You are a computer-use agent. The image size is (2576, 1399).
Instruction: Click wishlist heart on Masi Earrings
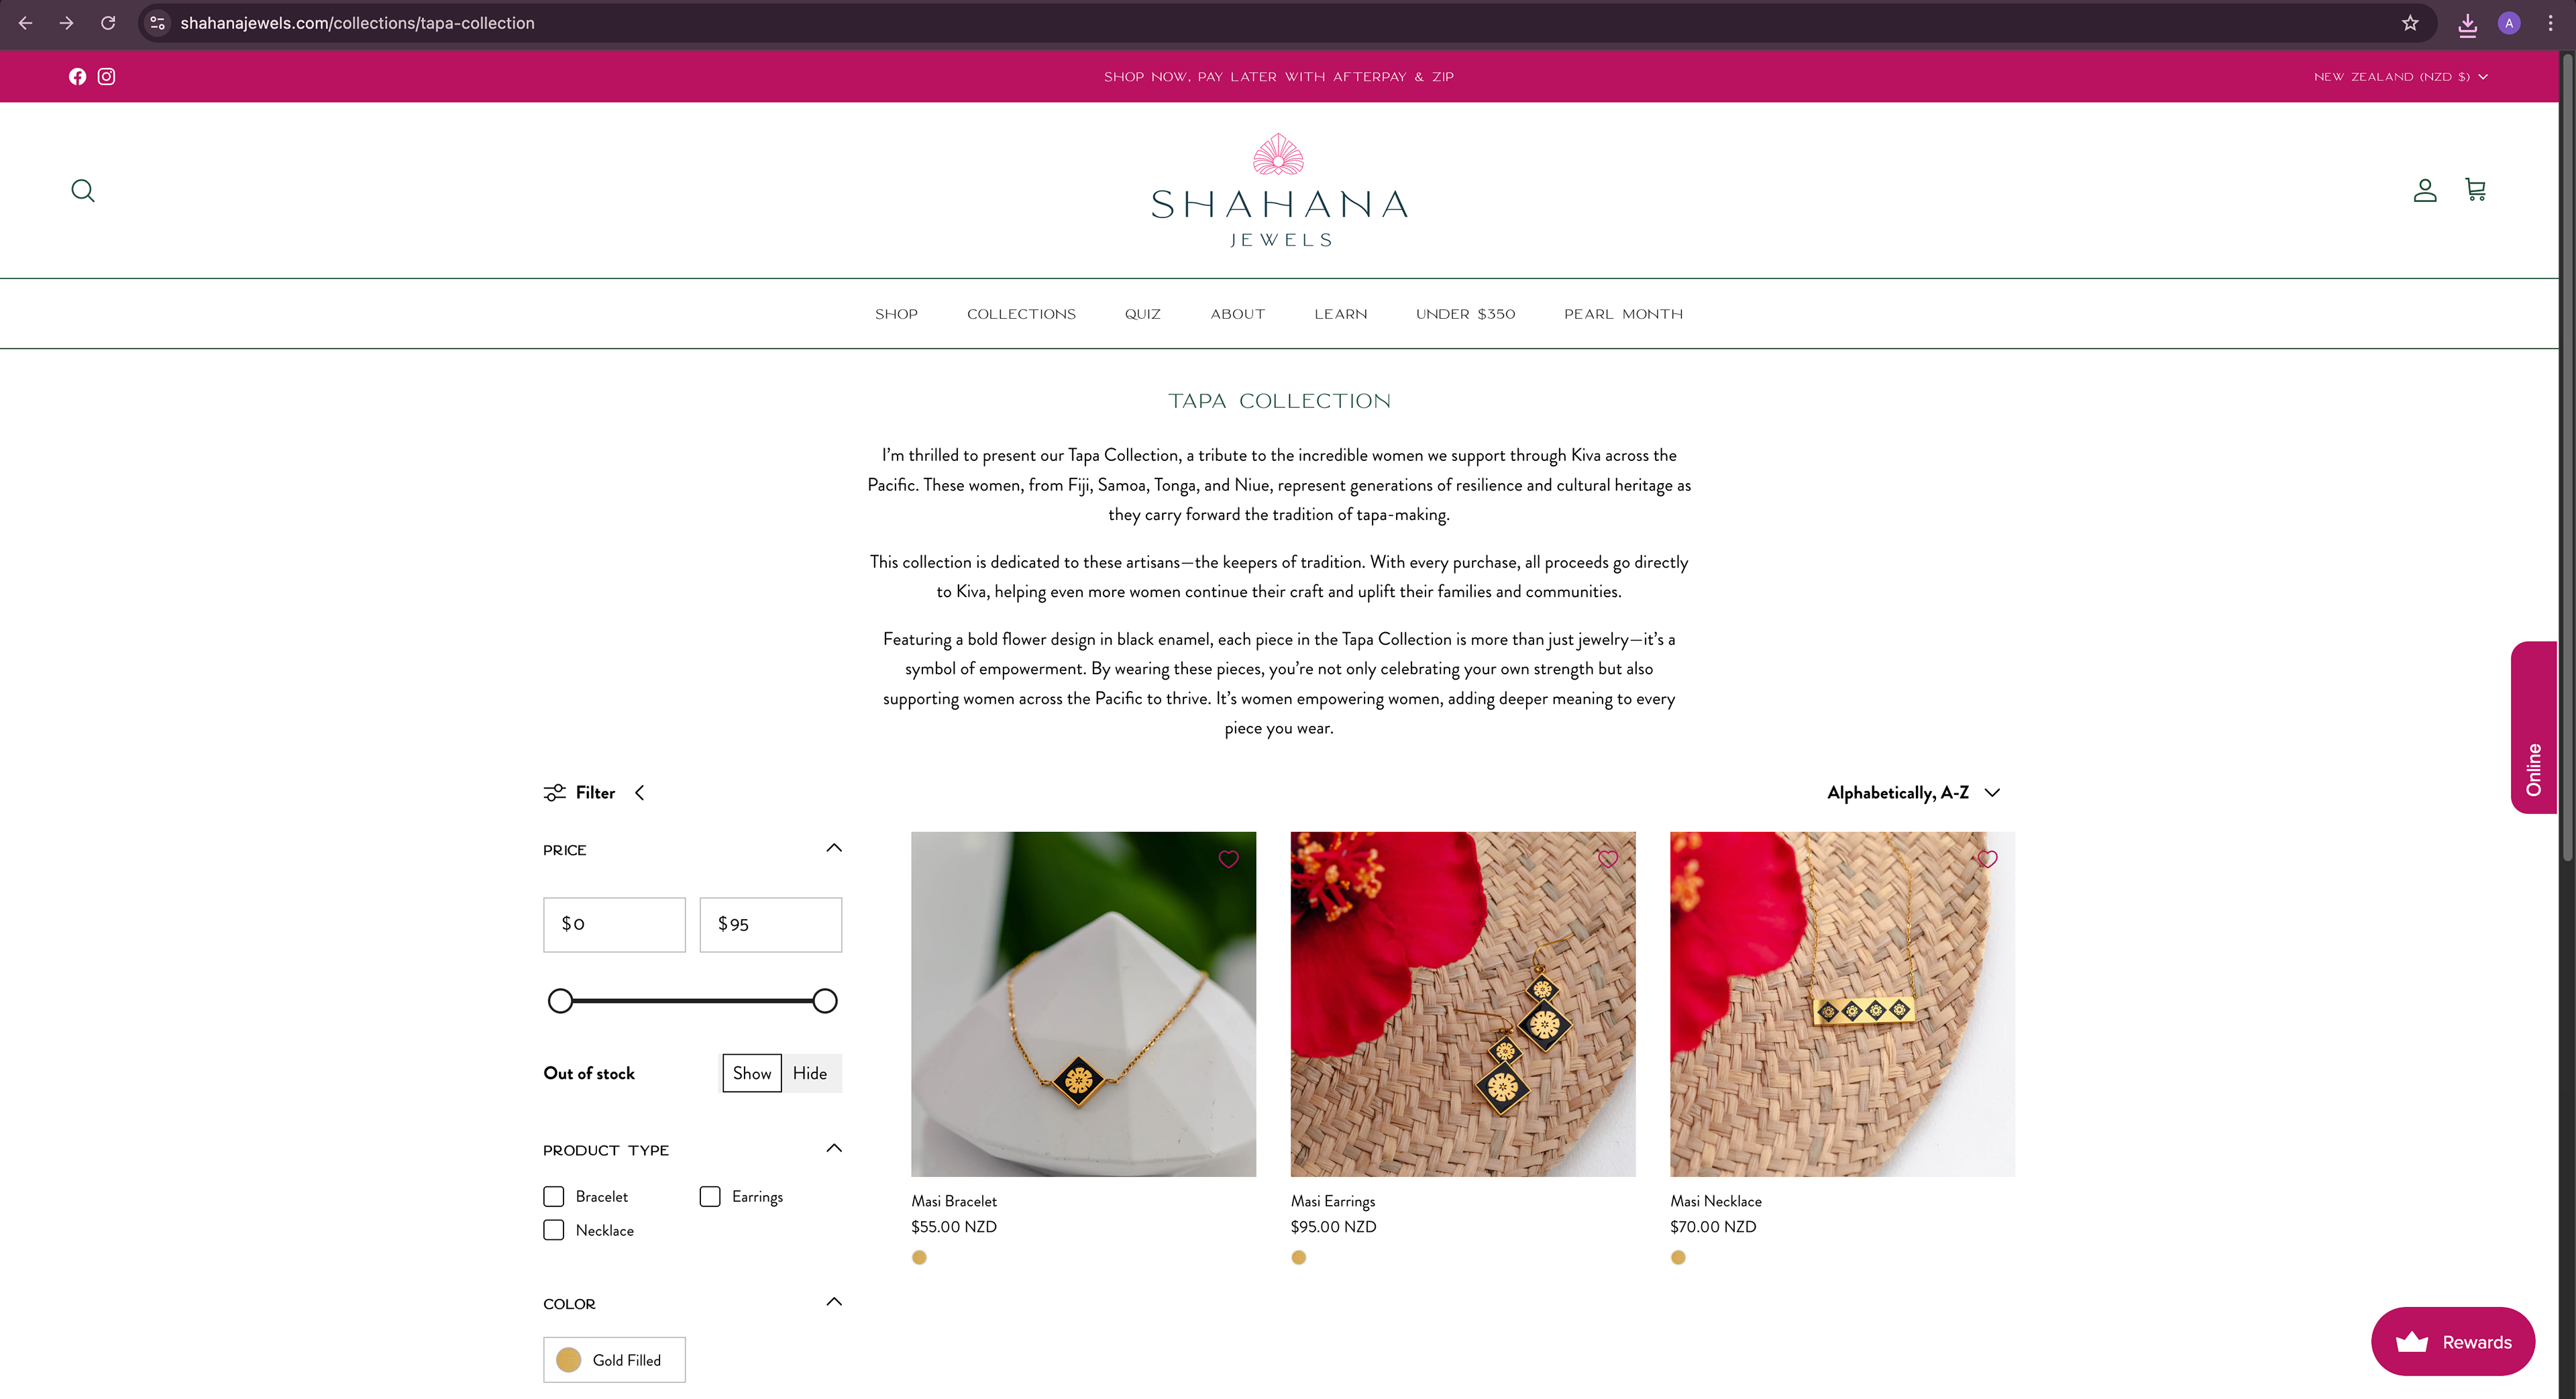pos(1607,859)
